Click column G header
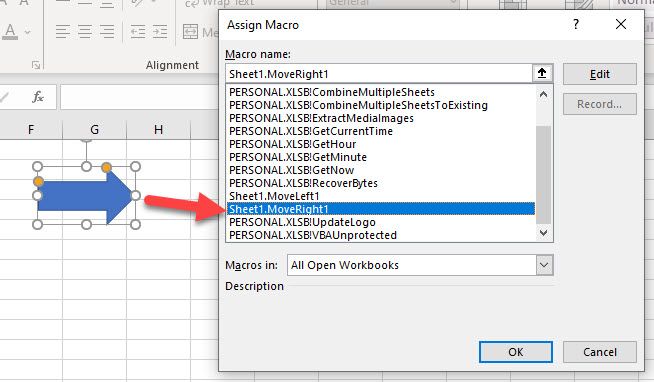Viewport: 654px width, 382px height. point(95,130)
